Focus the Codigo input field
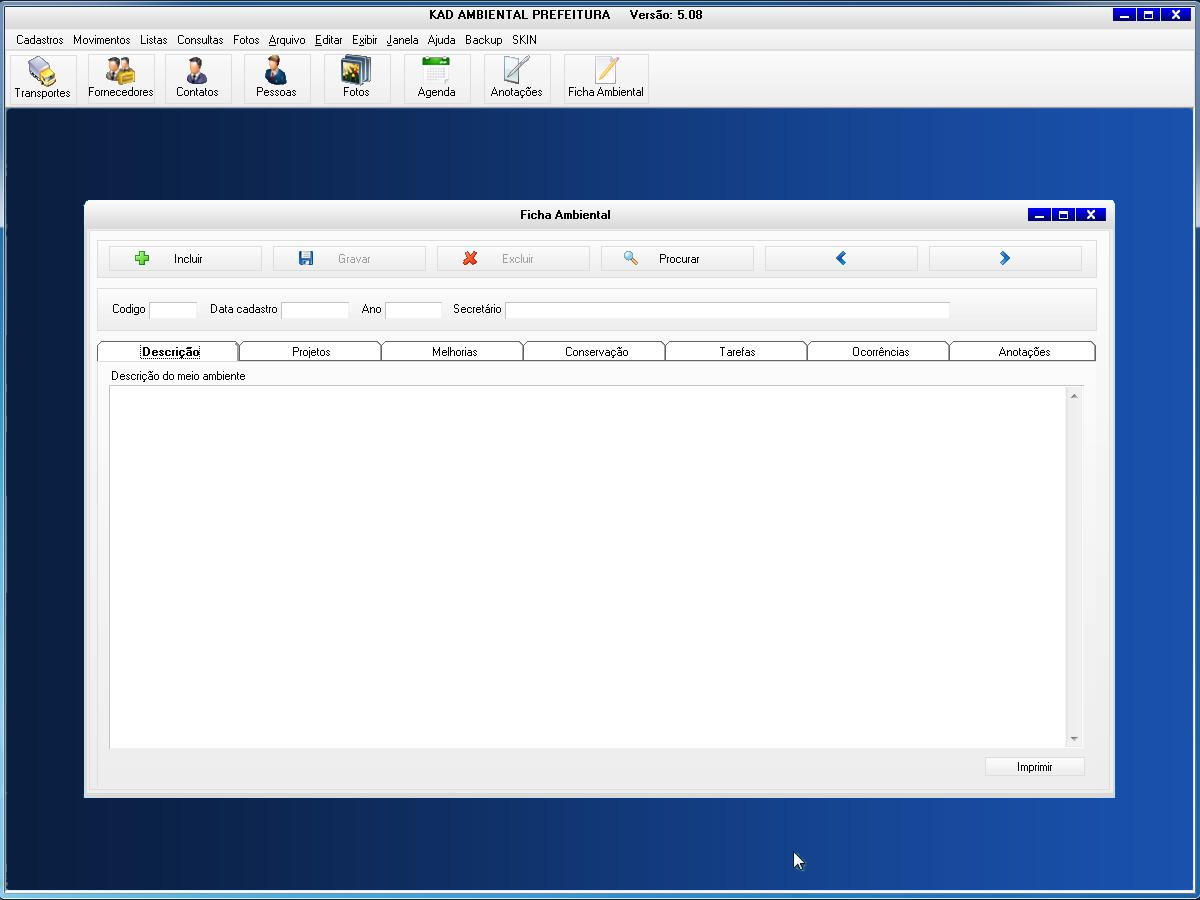 [x=173, y=310]
